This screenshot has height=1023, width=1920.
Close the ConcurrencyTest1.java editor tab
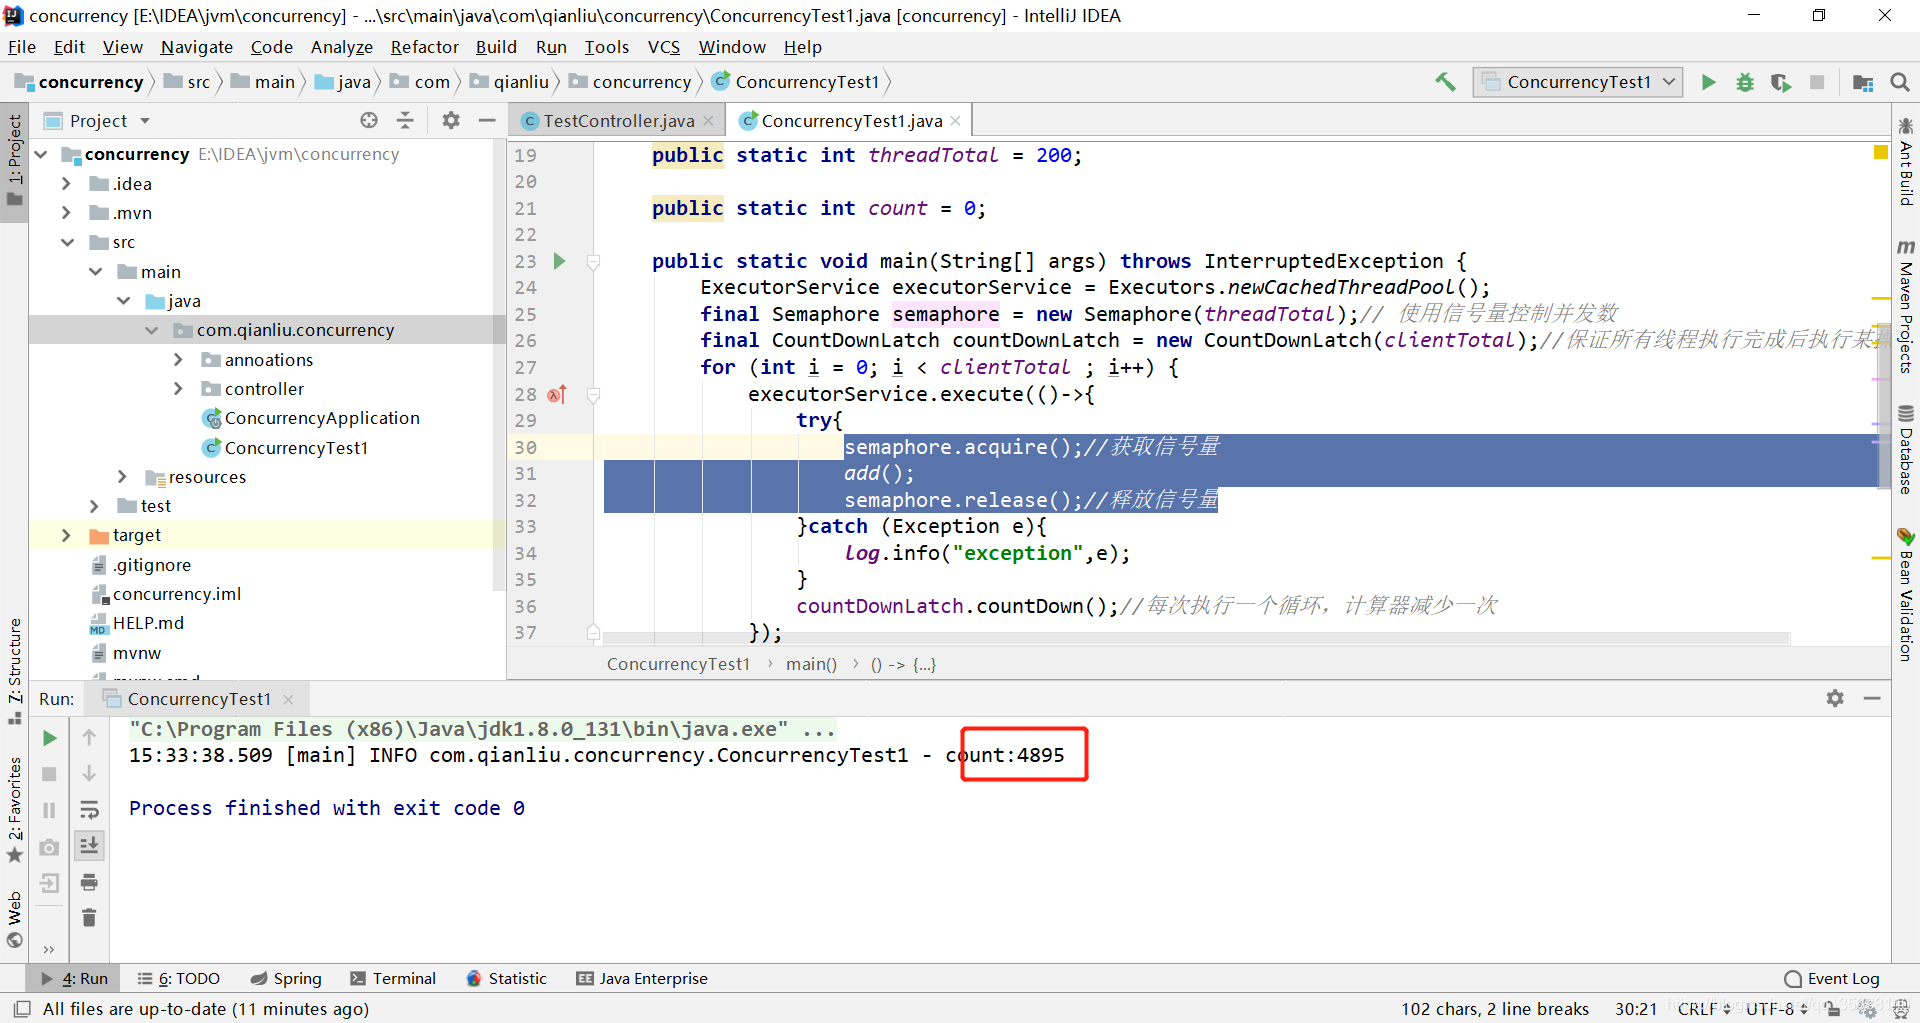click(x=956, y=121)
